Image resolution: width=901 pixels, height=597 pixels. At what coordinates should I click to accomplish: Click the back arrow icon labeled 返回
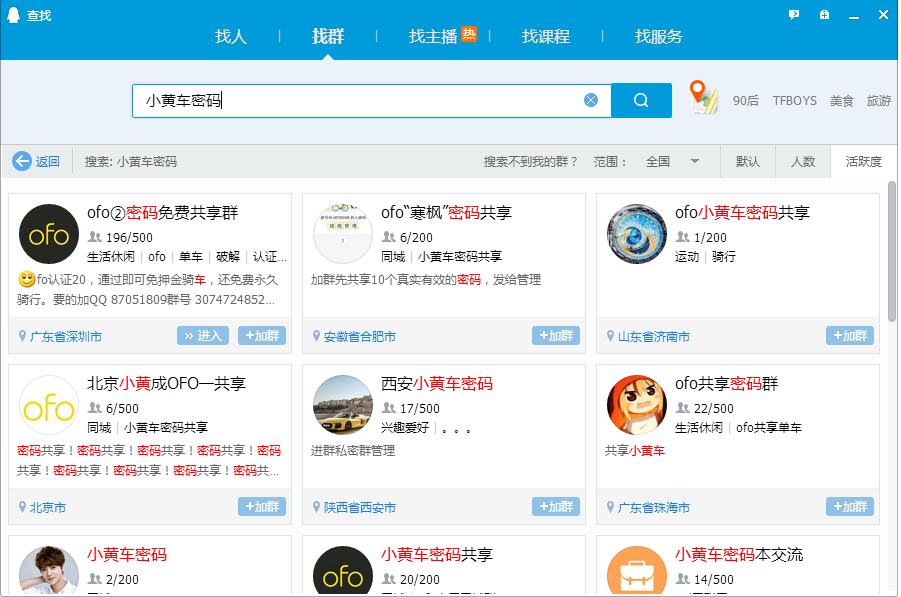(x=22, y=161)
